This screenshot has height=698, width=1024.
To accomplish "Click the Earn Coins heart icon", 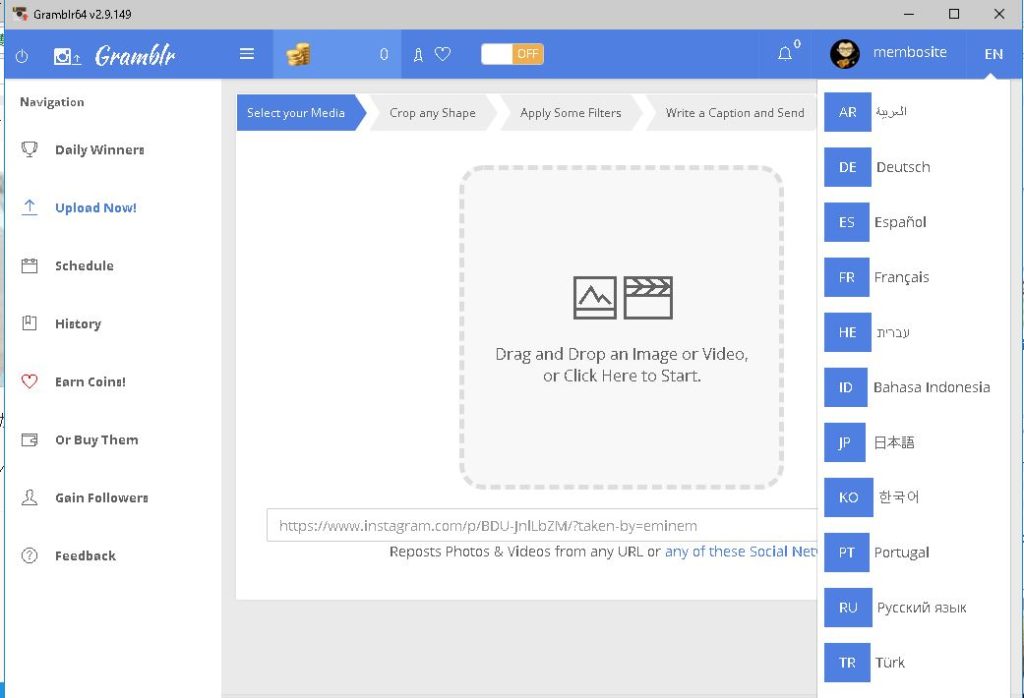I will 29,381.
